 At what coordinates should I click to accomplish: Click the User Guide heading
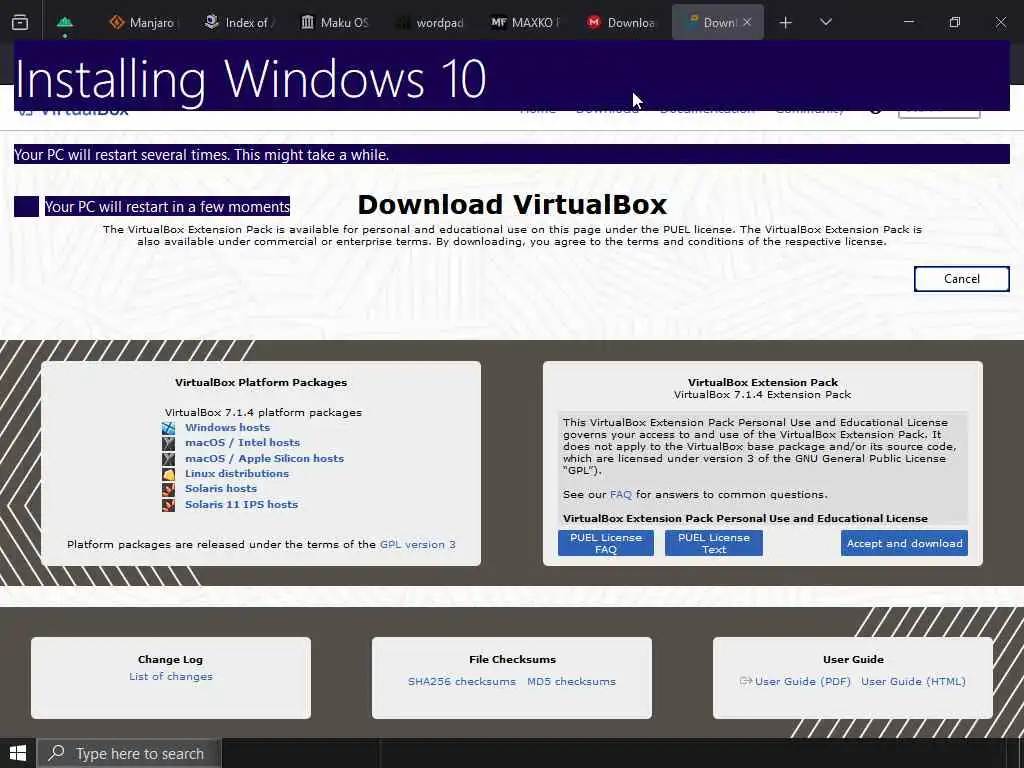[853, 659]
